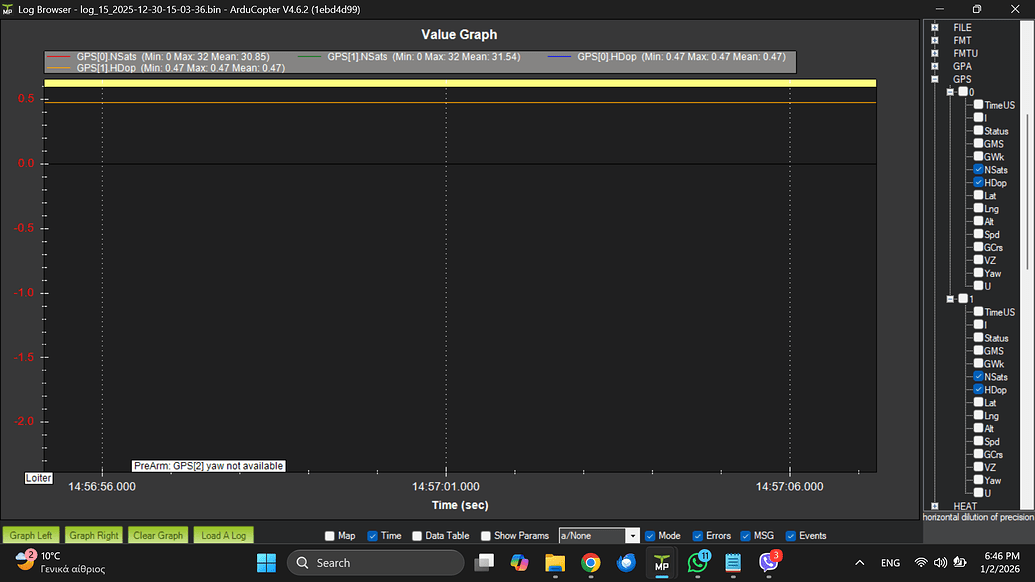1035x582 pixels.
Task: Click the message tree vertical scrollbar
Action: pos(1026,191)
